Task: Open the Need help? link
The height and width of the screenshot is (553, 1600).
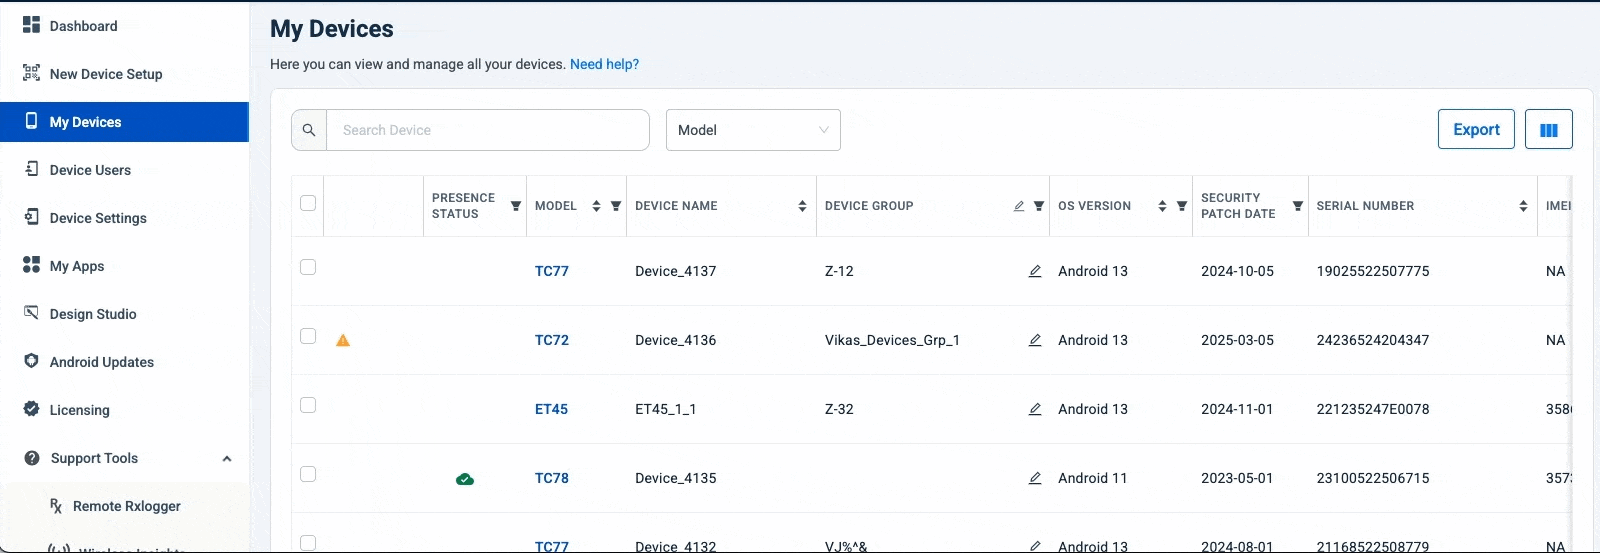Action: [604, 64]
